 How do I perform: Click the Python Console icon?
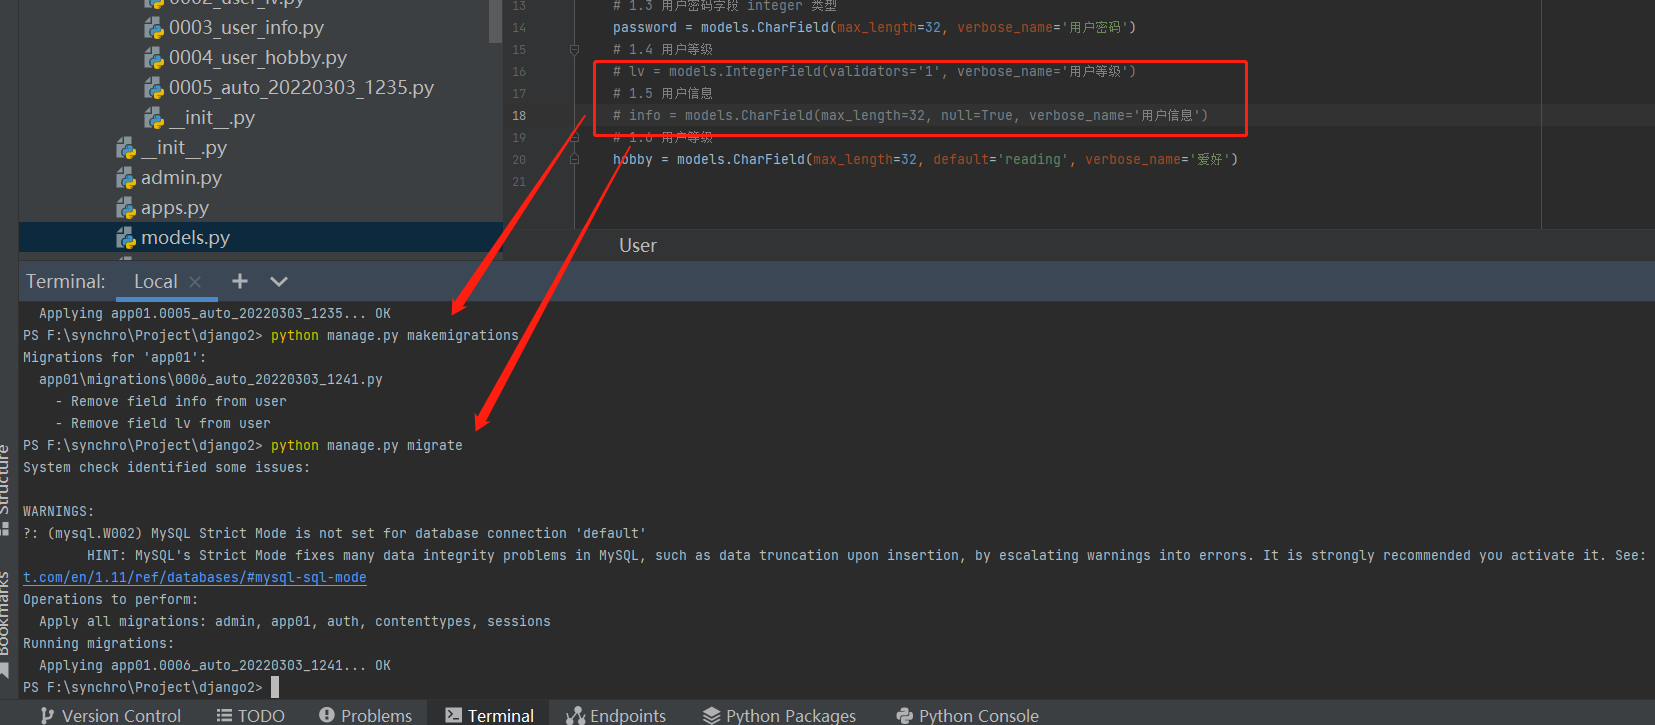pos(904,716)
